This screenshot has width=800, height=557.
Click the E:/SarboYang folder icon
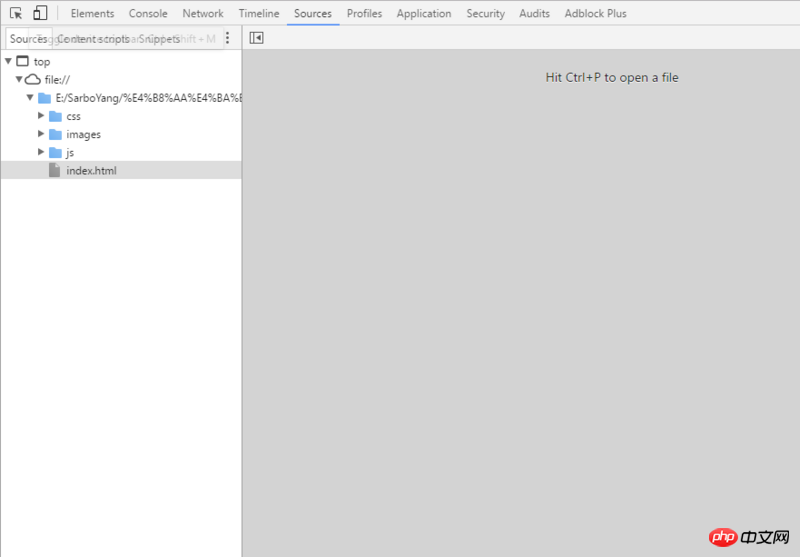44,97
